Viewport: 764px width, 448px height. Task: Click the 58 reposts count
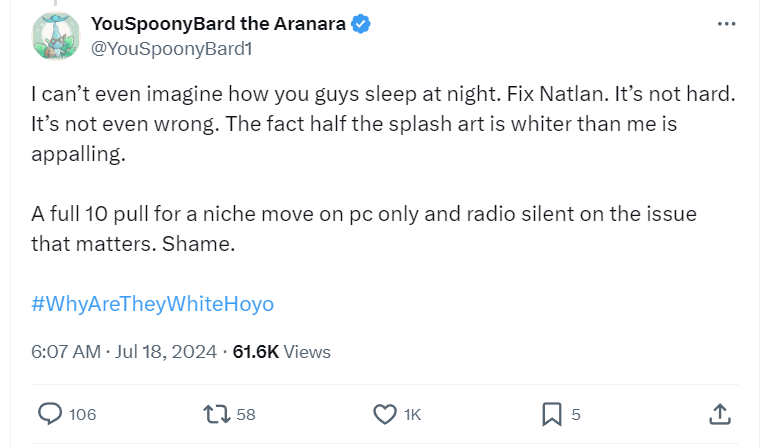246,414
